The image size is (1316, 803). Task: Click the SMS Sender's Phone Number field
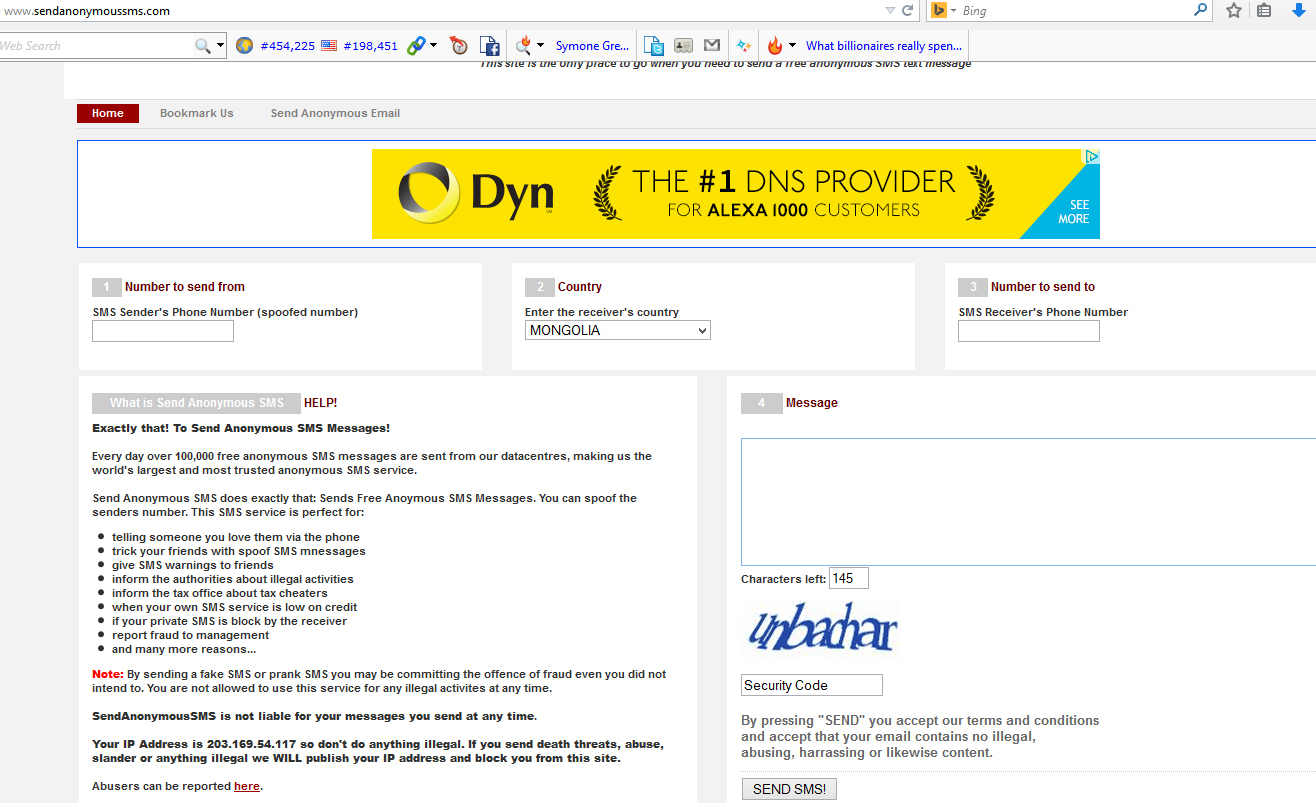pyautogui.click(x=163, y=331)
